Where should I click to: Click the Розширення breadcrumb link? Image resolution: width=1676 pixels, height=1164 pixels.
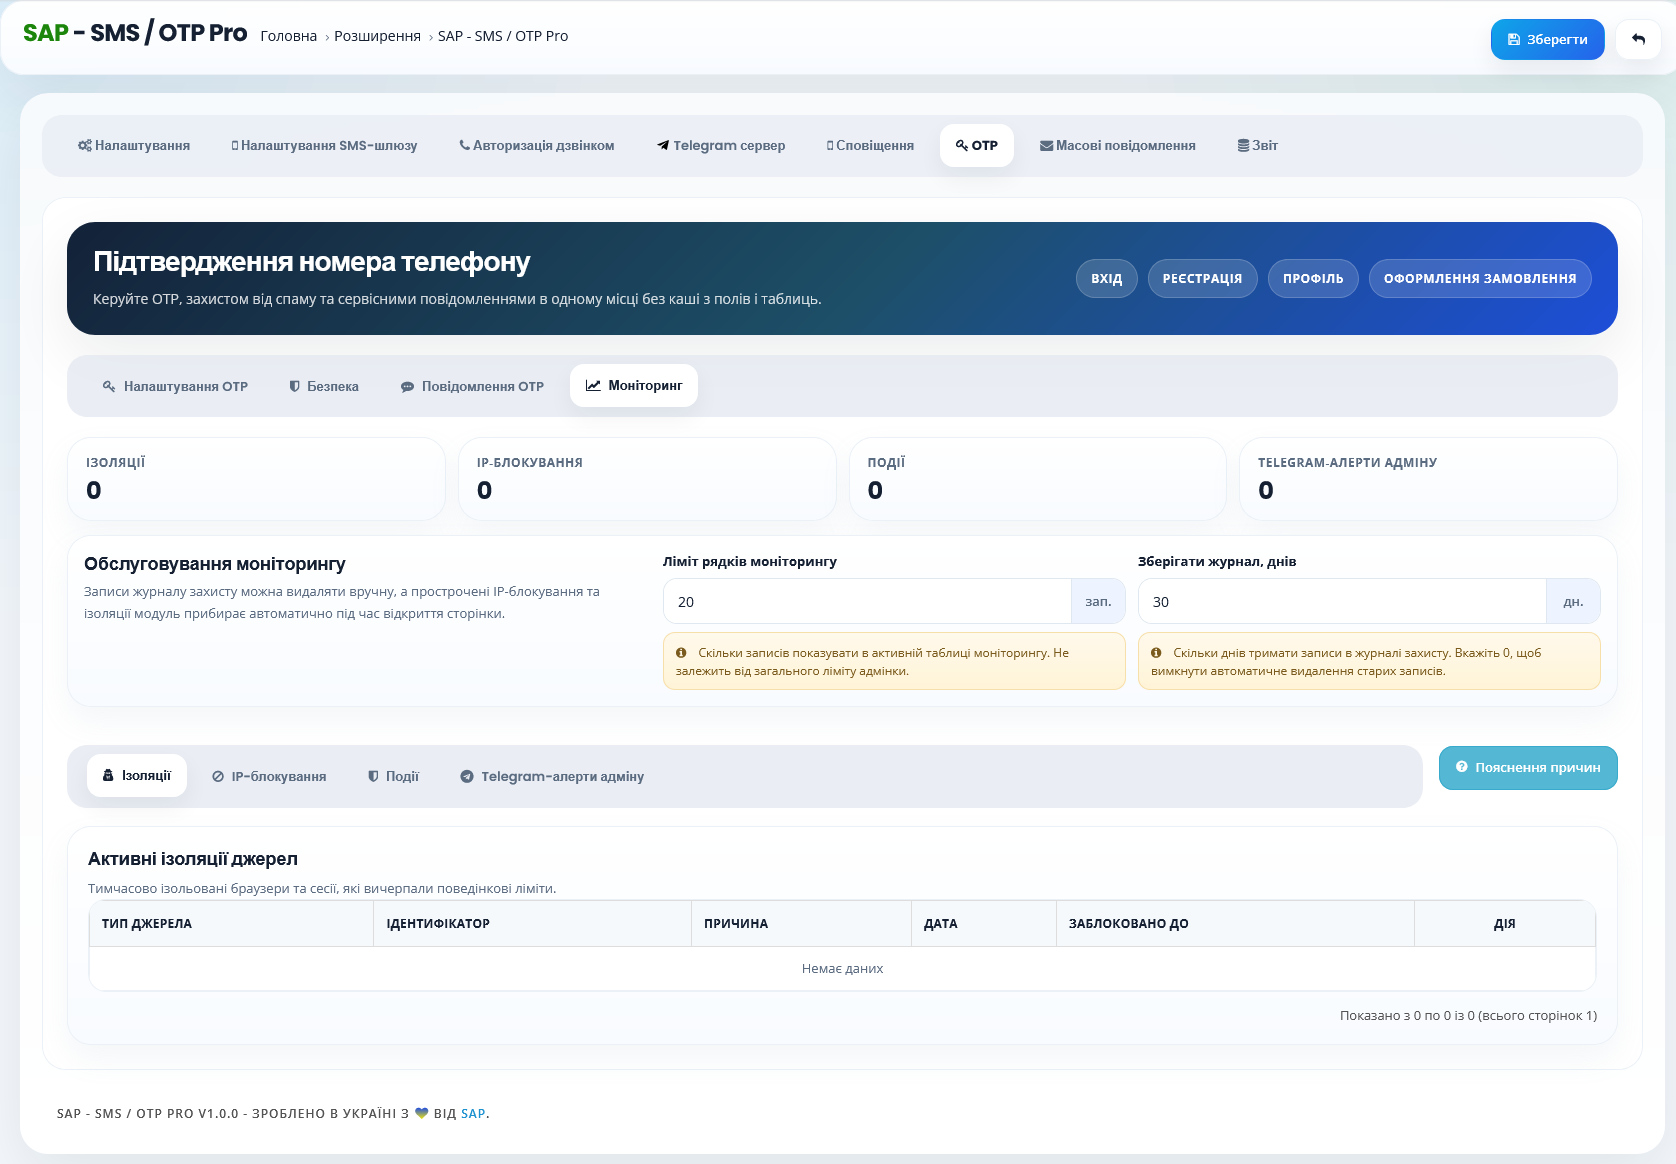[x=377, y=36]
